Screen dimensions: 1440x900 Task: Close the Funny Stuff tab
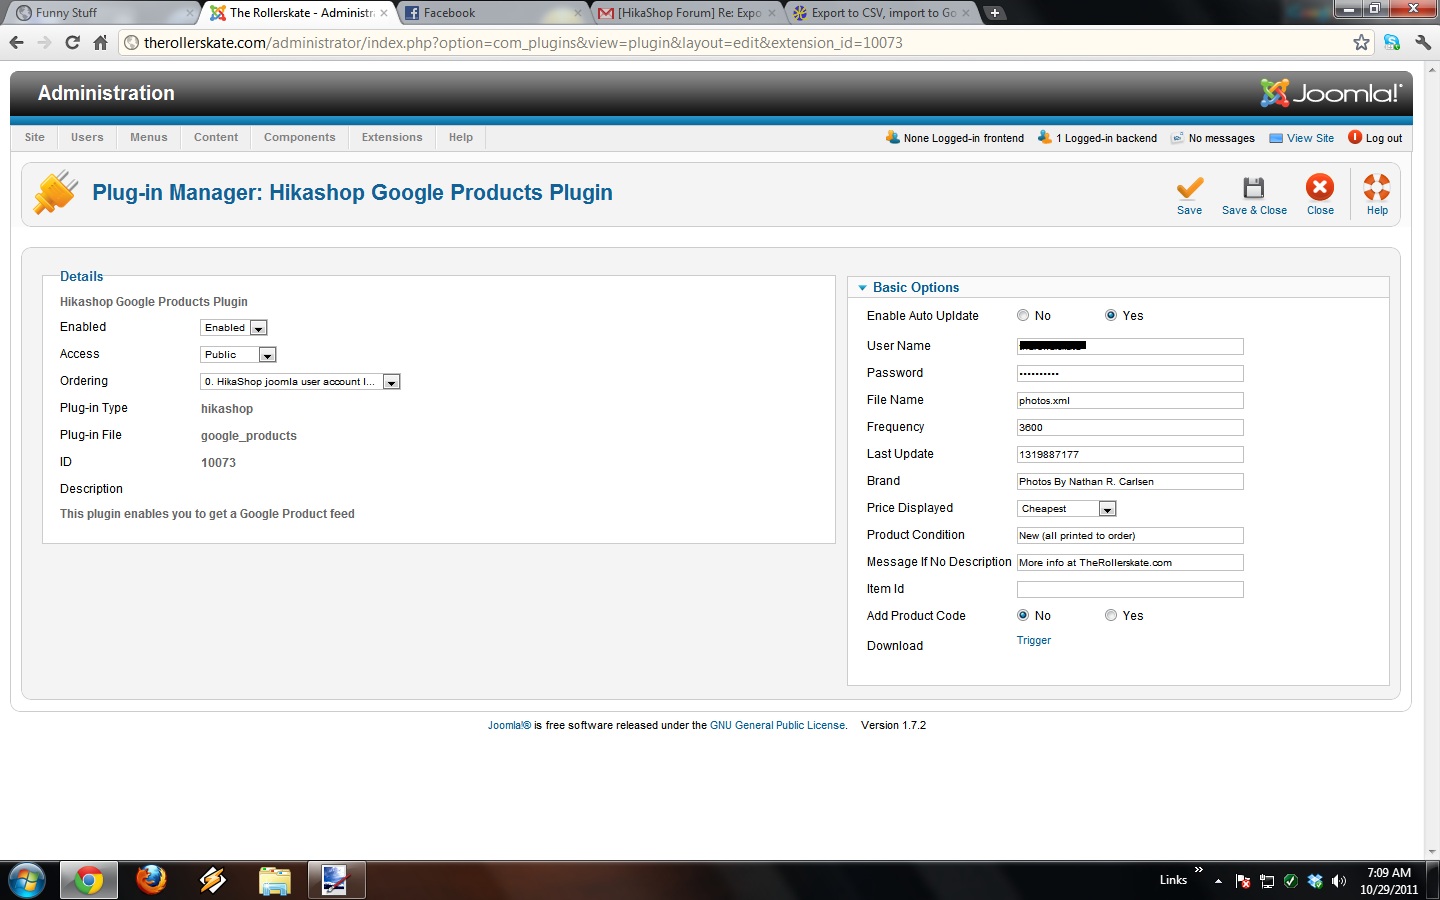(190, 13)
